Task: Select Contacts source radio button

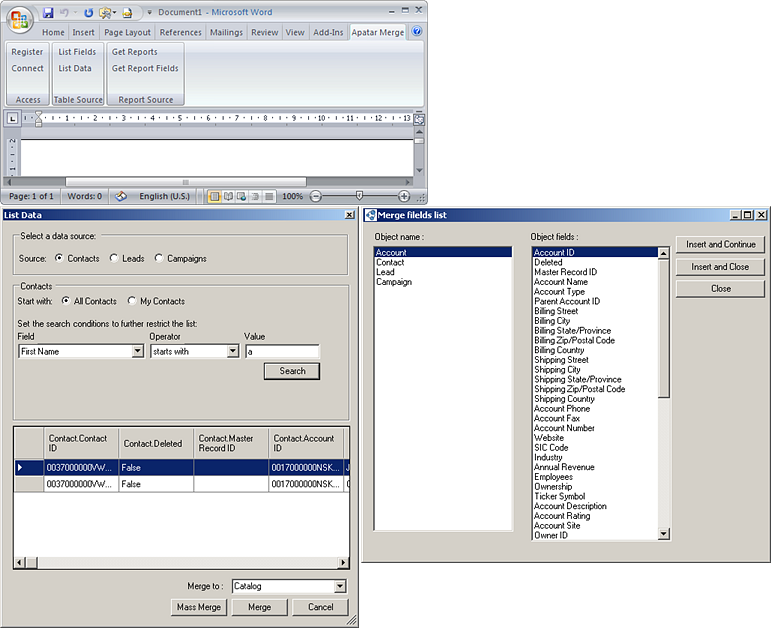Action: click(x=59, y=258)
